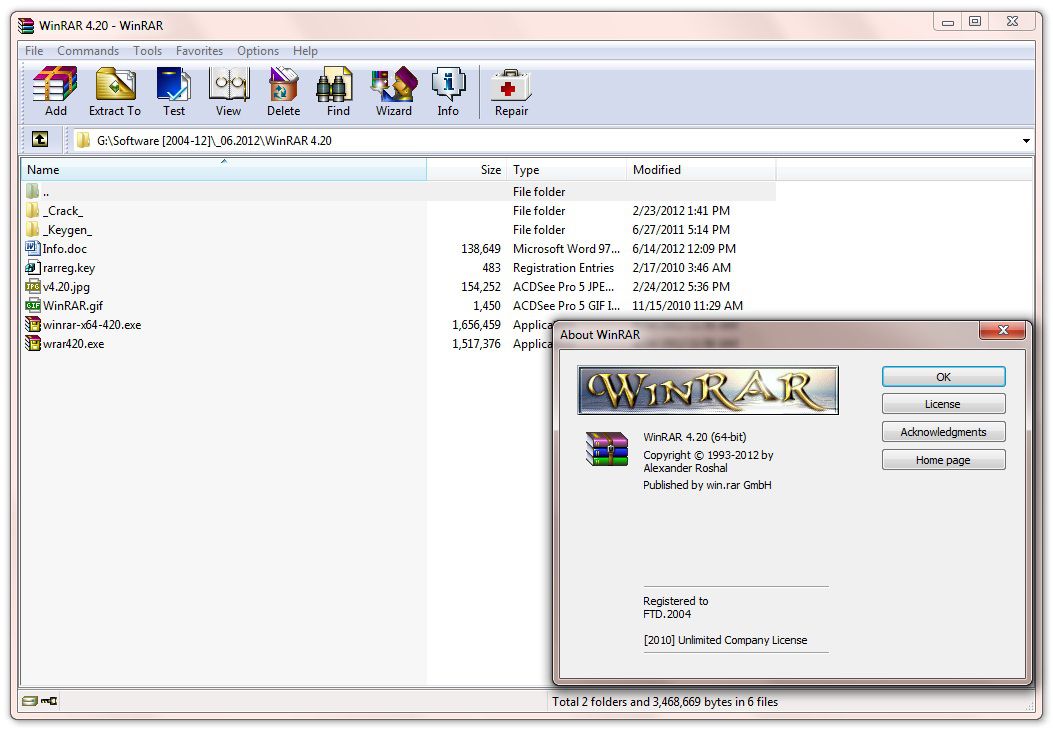1053x734 pixels.
Task: Select winrar-x64-420.exe installer icon
Action: [x=32, y=324]
